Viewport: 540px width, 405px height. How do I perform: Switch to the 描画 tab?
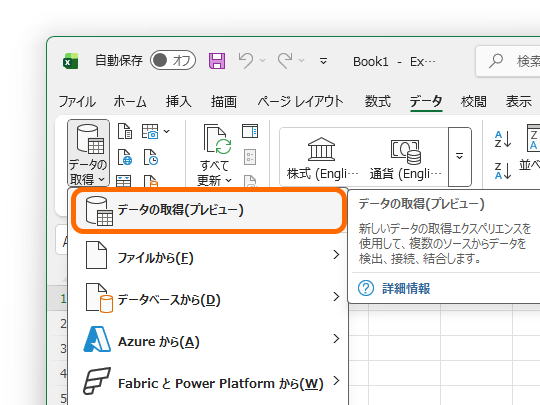(x=224, y=102)
